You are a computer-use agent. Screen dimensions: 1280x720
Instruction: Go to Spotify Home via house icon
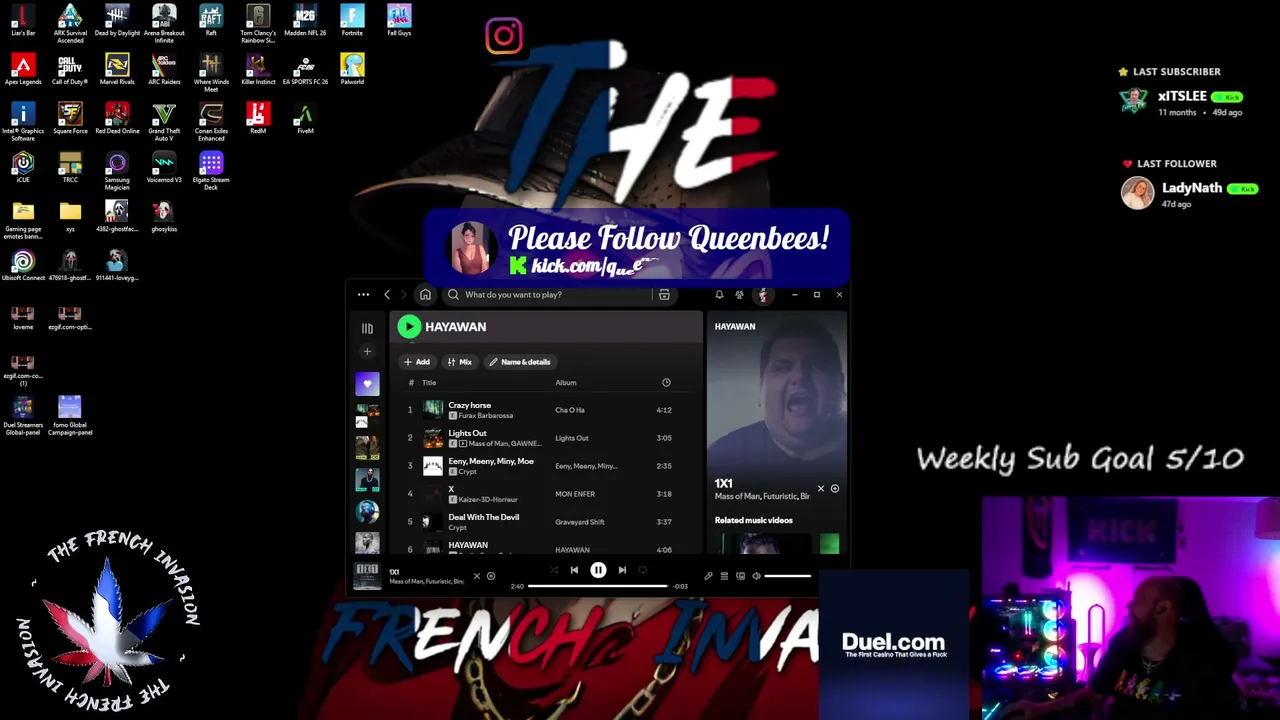click(x=425, y=295)
